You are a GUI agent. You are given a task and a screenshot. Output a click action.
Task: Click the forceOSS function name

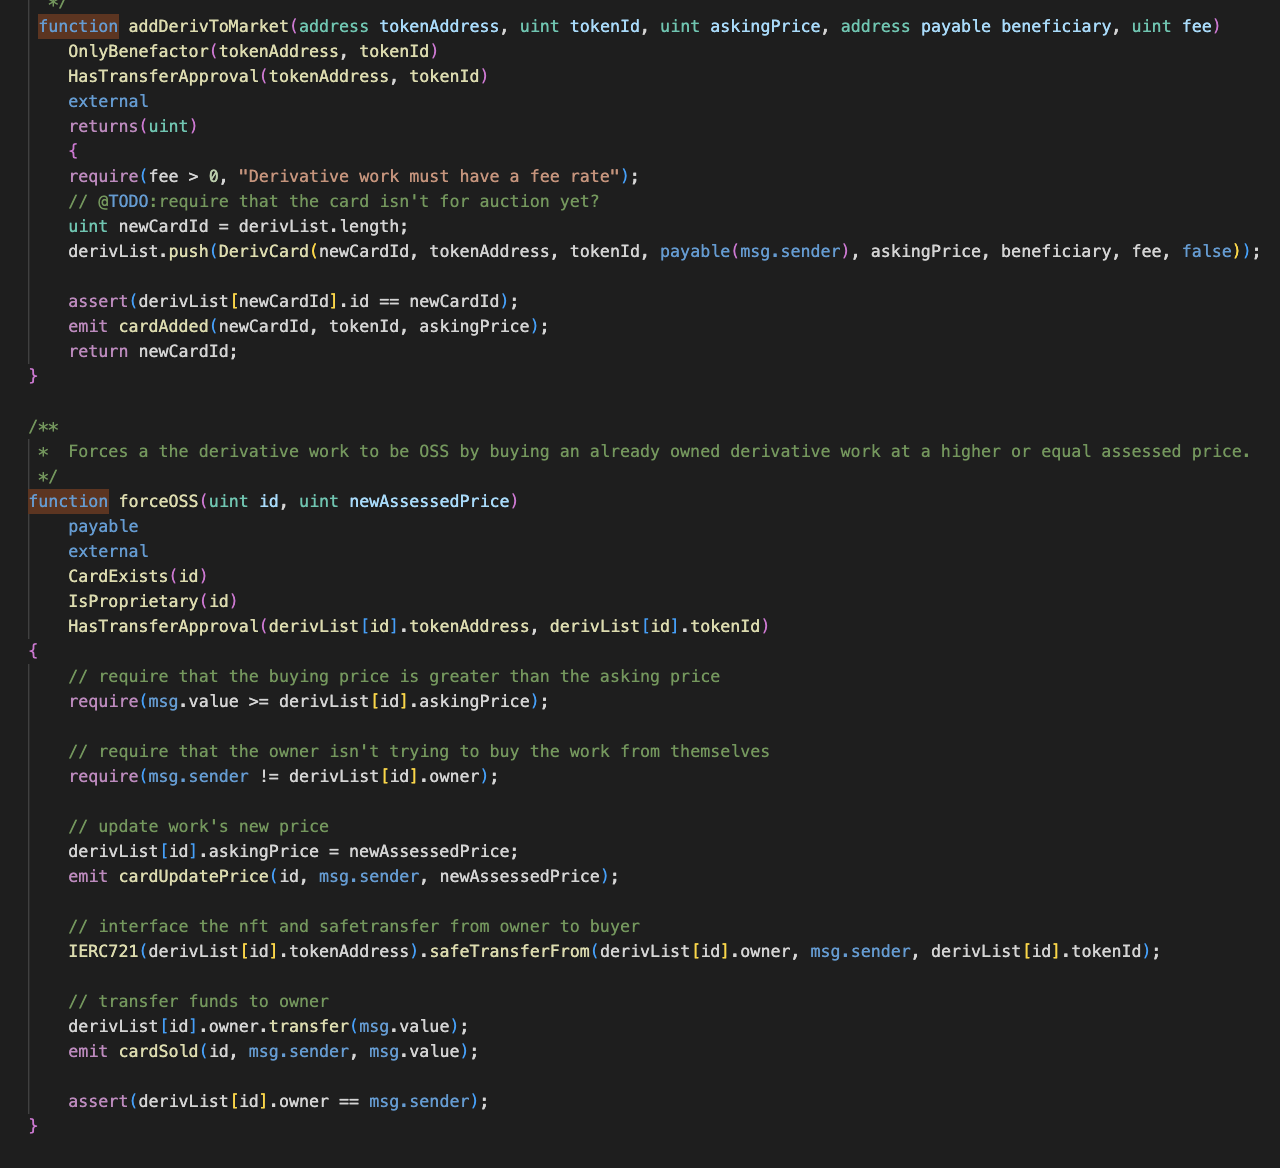coord(158,501)
